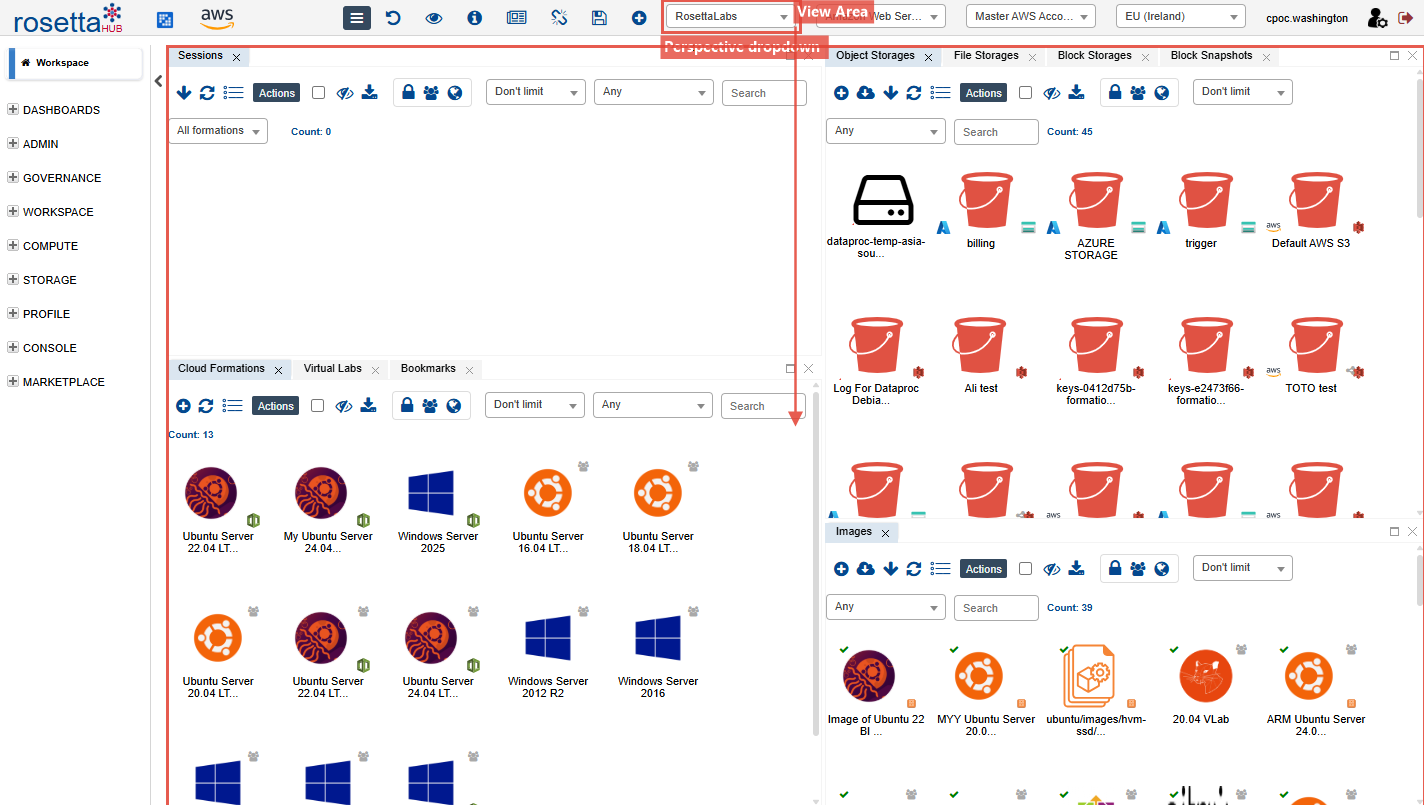The image size is (1424, 805).
Task: Click the lock filter in the Images panel
Action: point(1114,569)
